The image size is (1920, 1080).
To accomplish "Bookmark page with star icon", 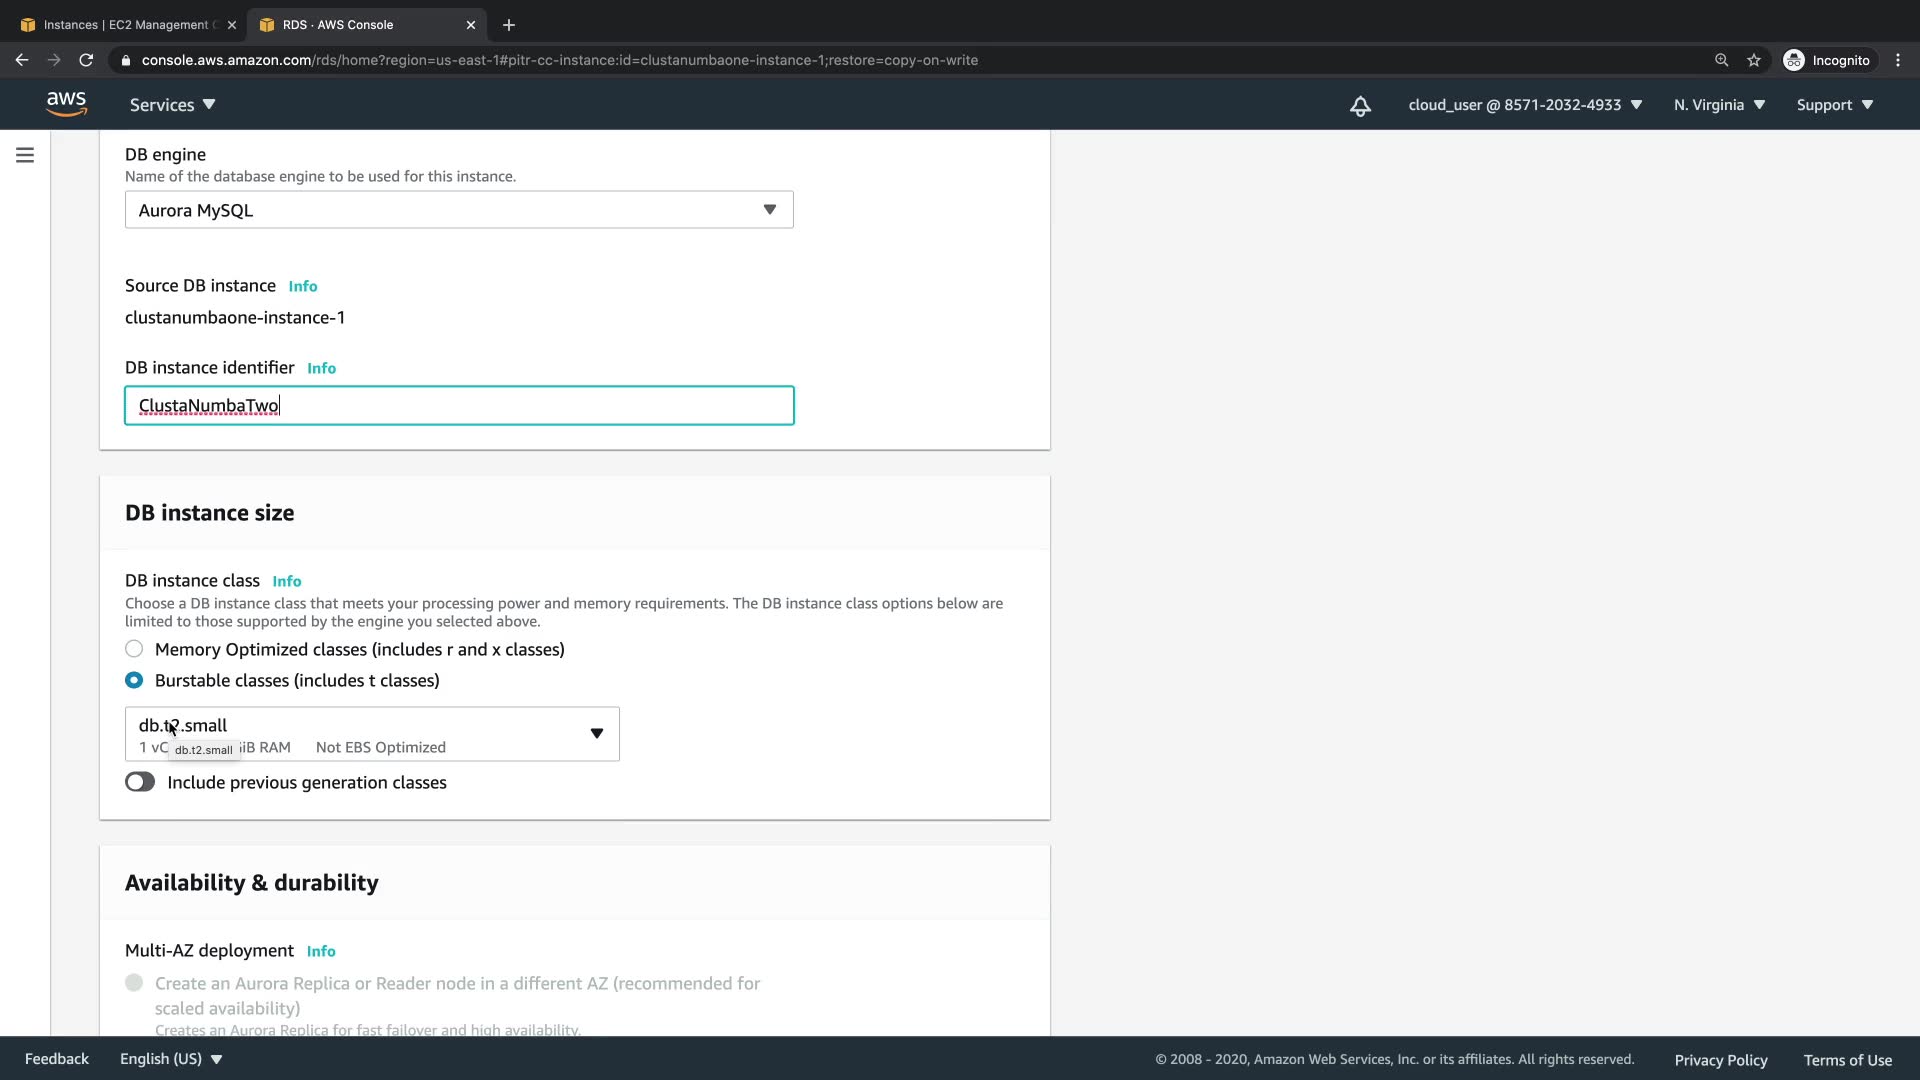I will pyautogui.click(x=1754, y=60).
